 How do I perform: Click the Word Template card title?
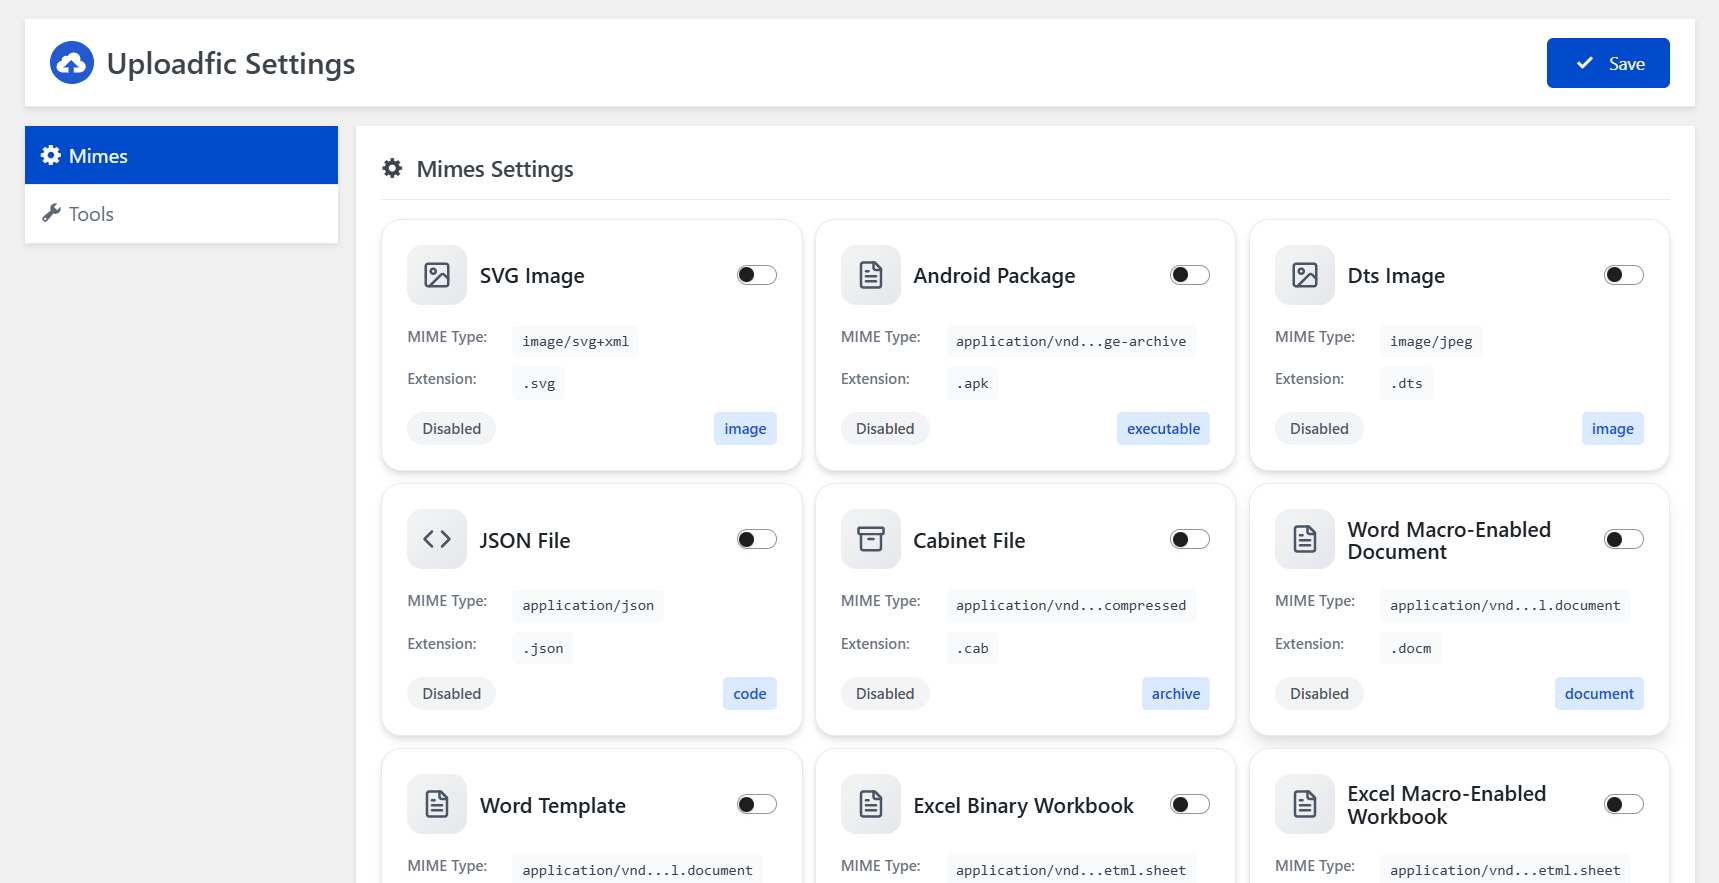tap(553, 805)
